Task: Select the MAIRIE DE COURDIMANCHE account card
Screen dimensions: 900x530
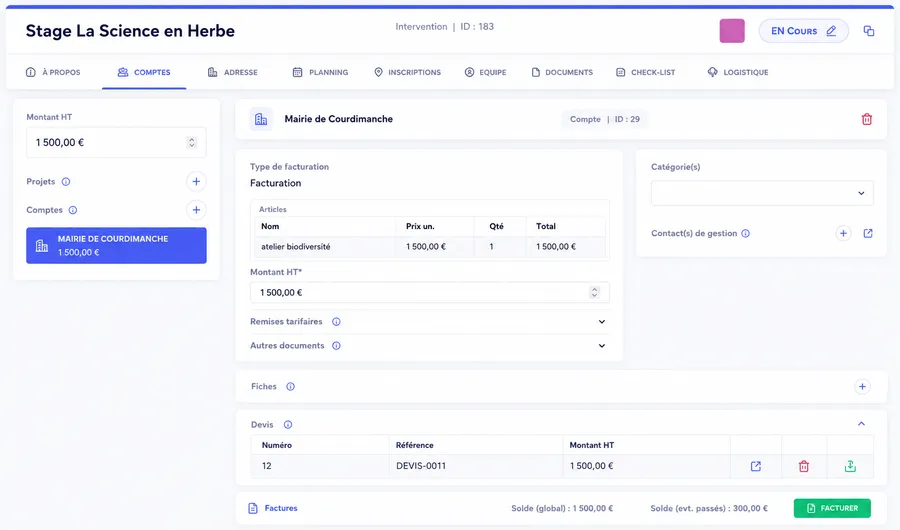Action: point(116,246)
